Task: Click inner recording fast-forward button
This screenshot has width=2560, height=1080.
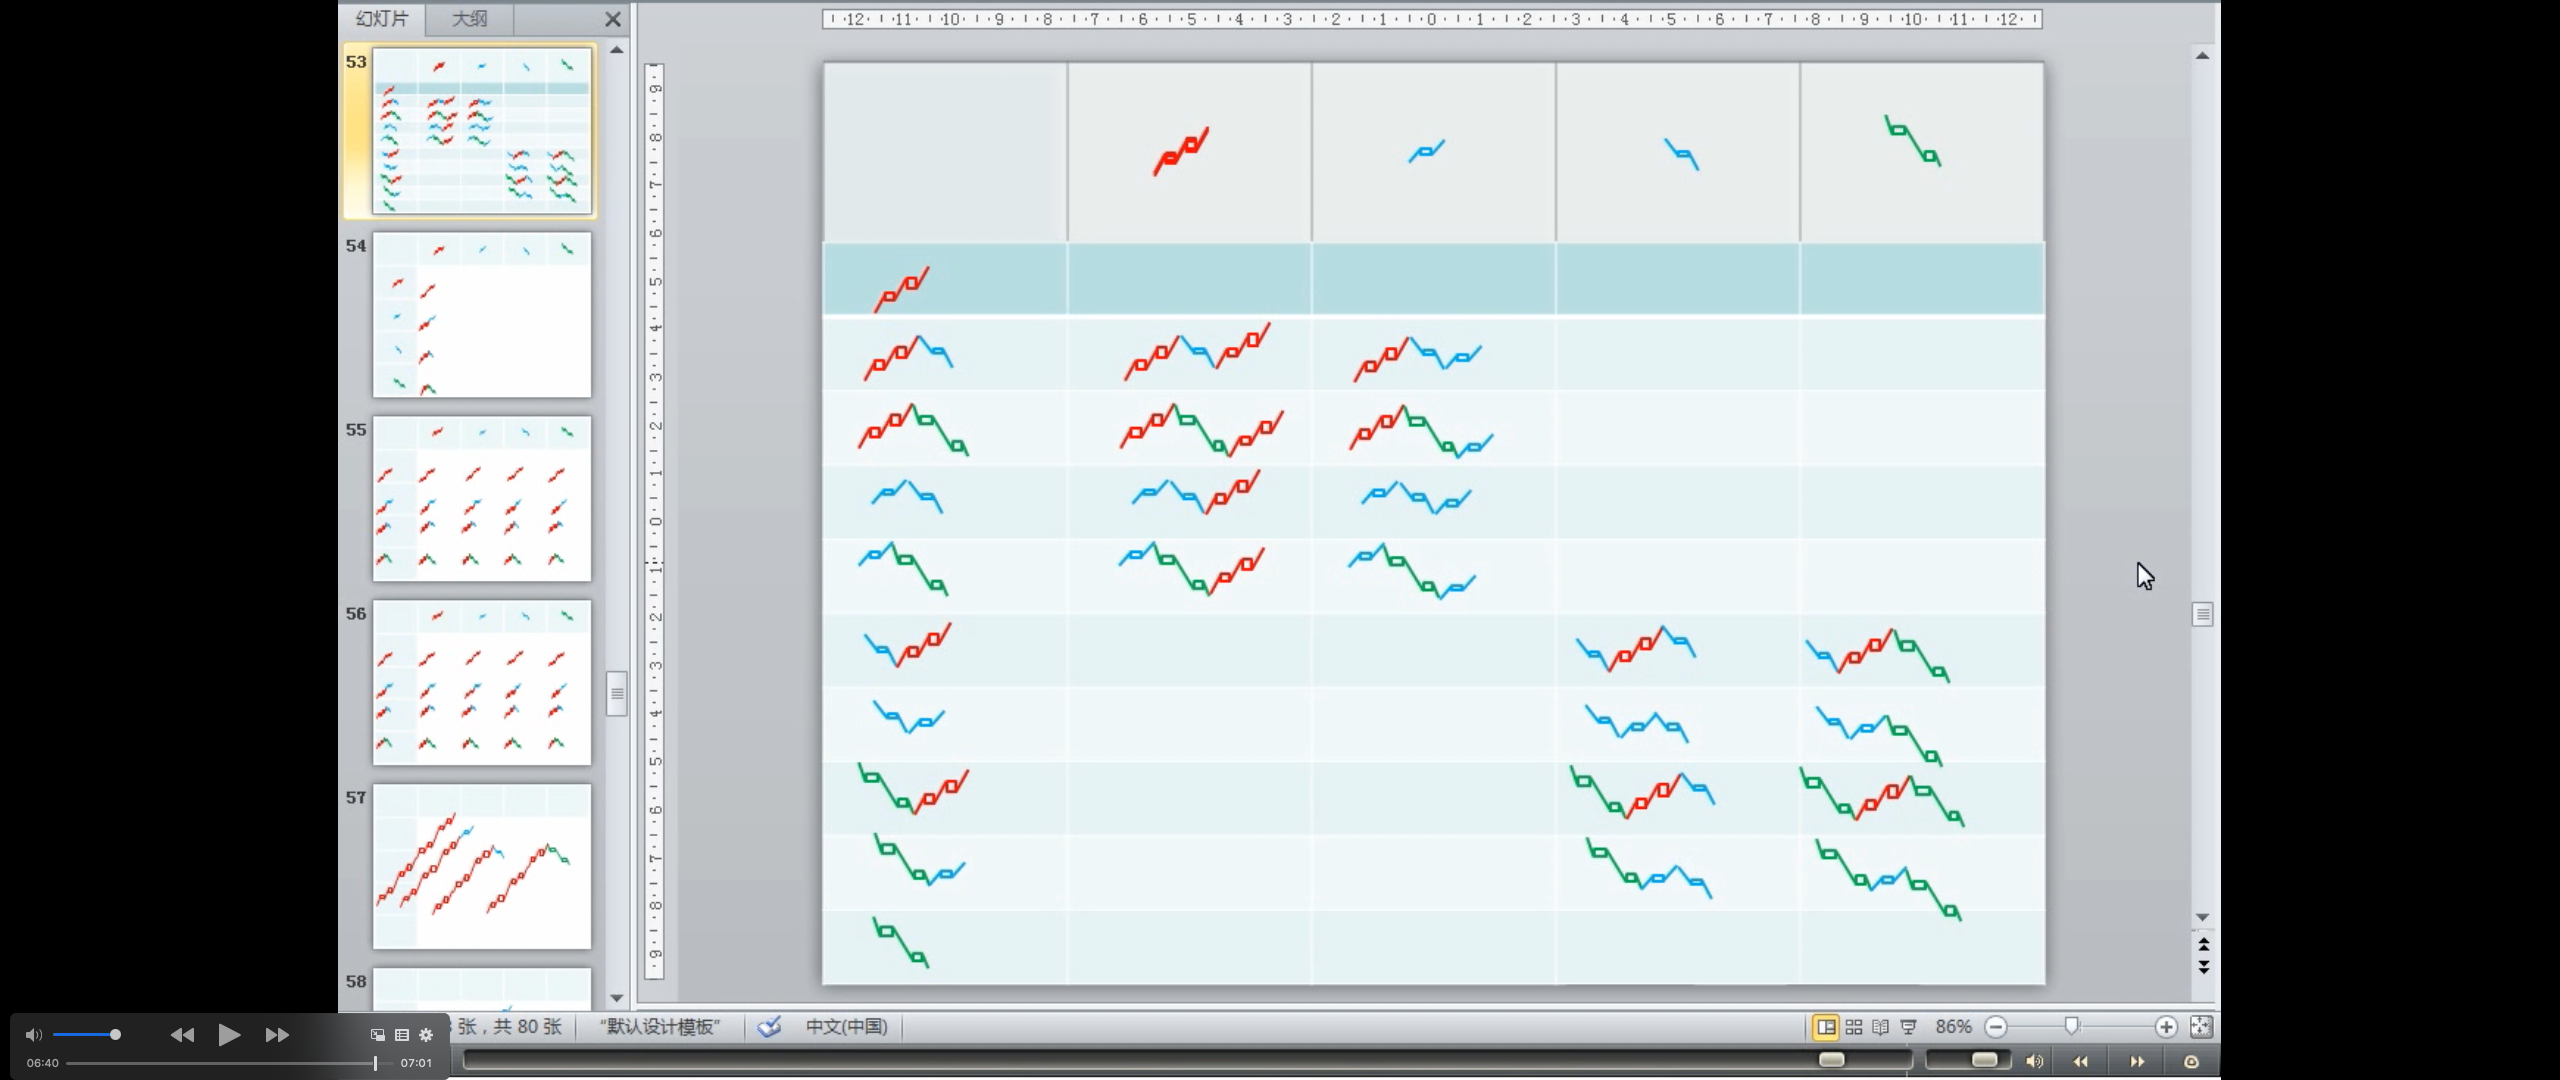Action: [x=2137, y=1061]
